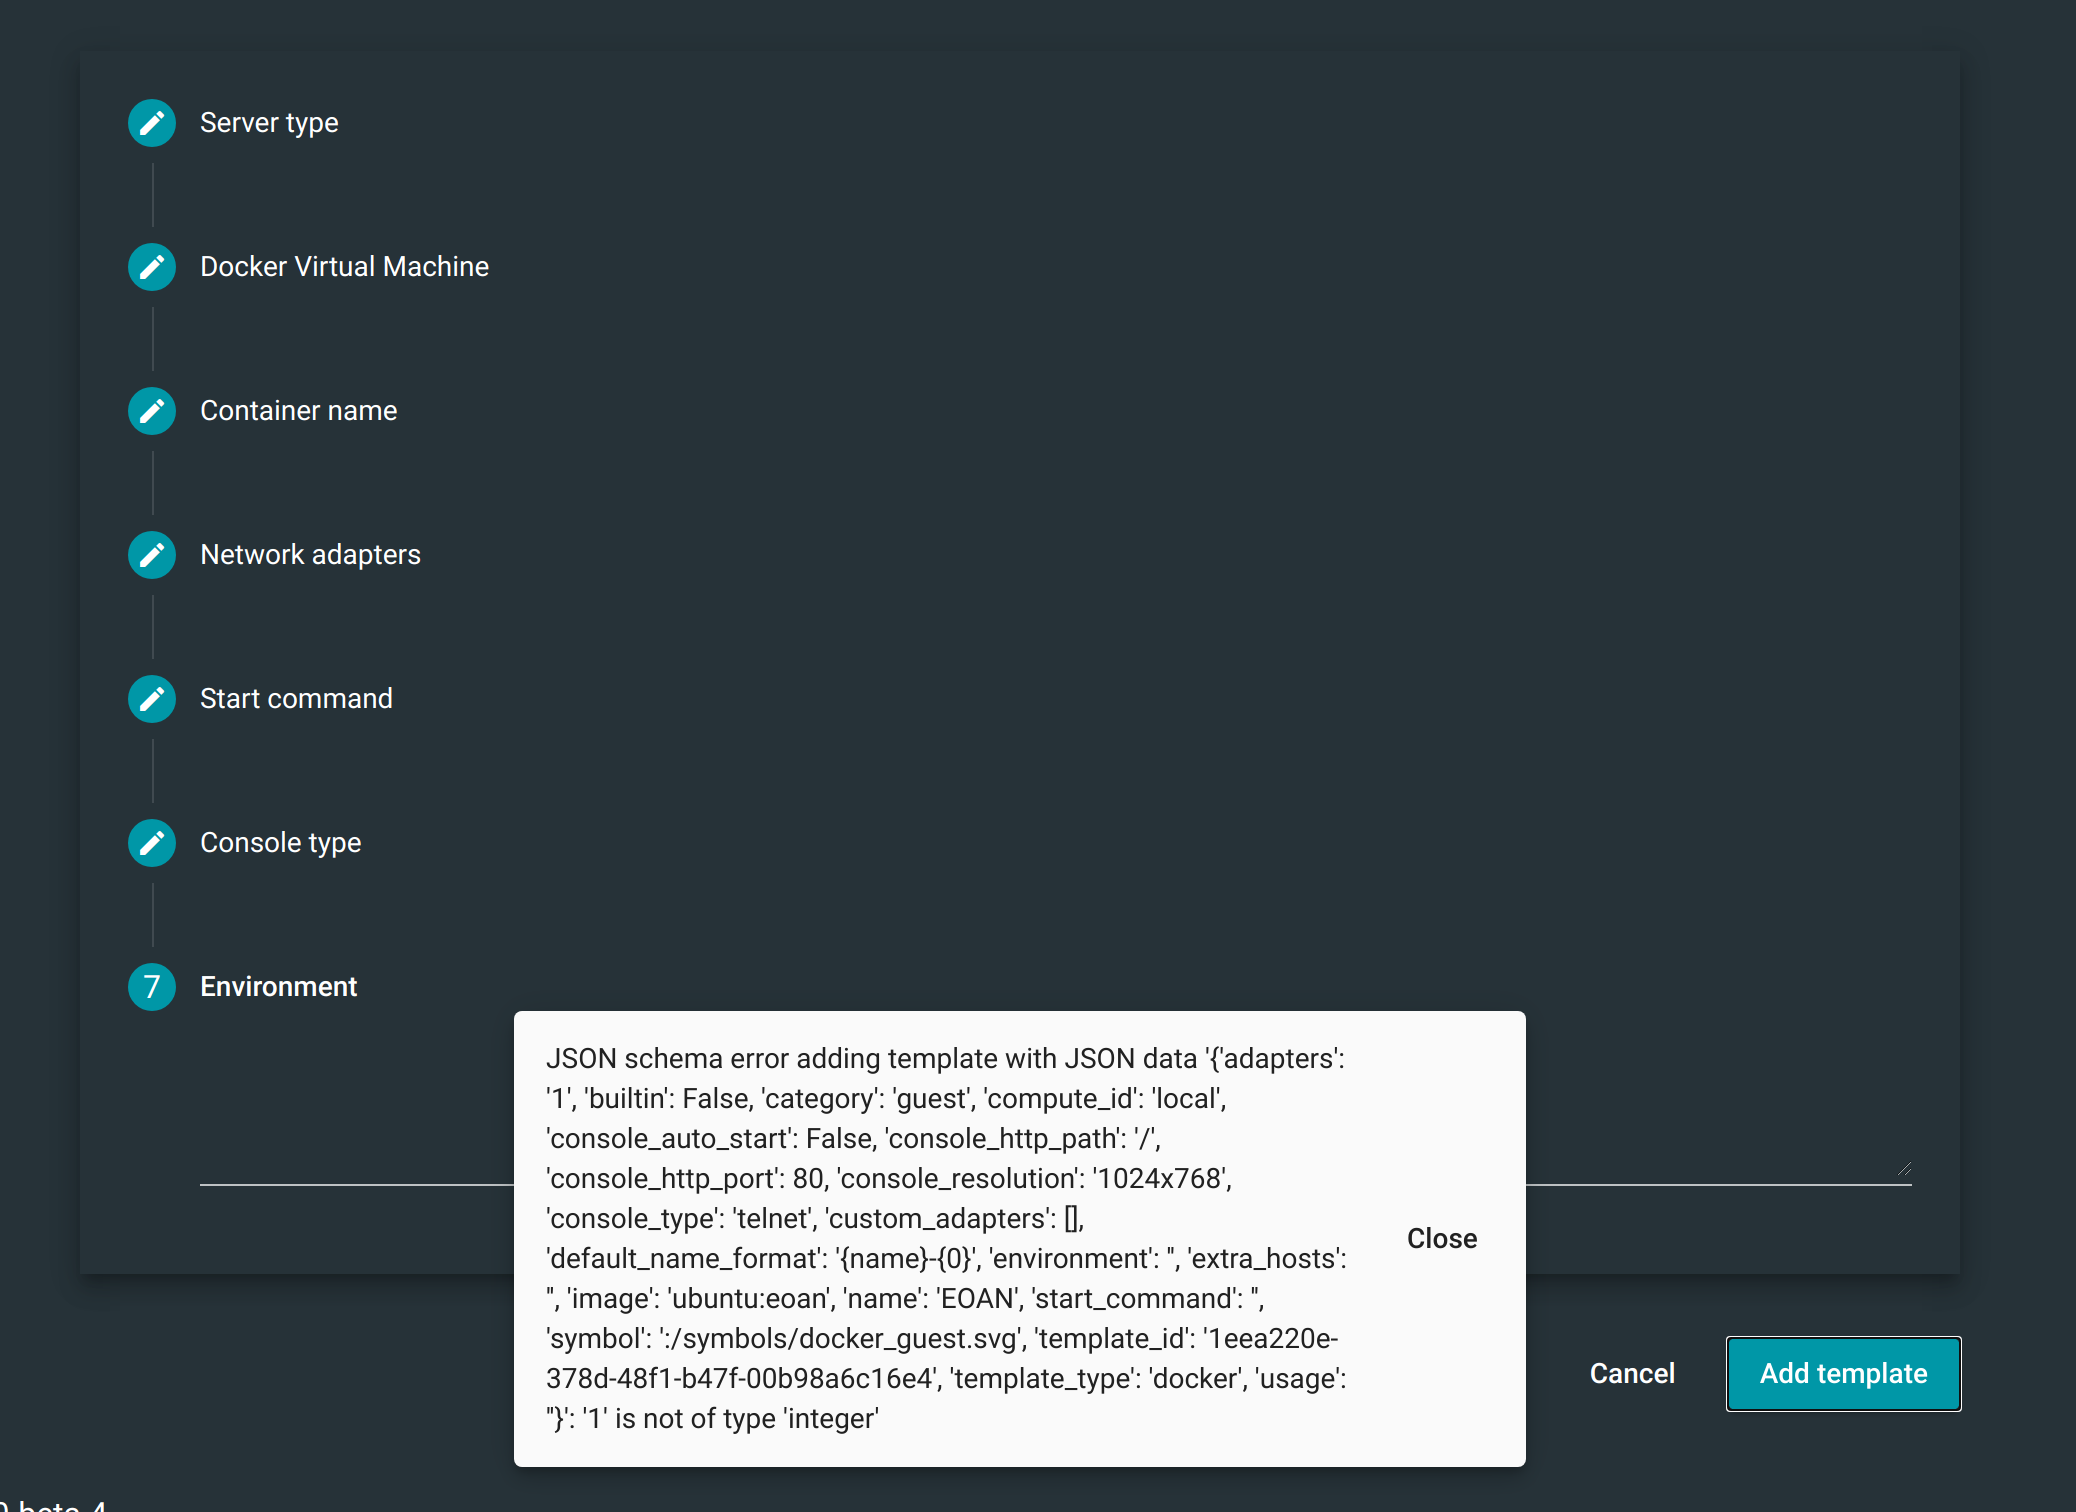Select the step 7 Environment circle
Screen dimensions: 2076x1512
[x=151, y=986]
